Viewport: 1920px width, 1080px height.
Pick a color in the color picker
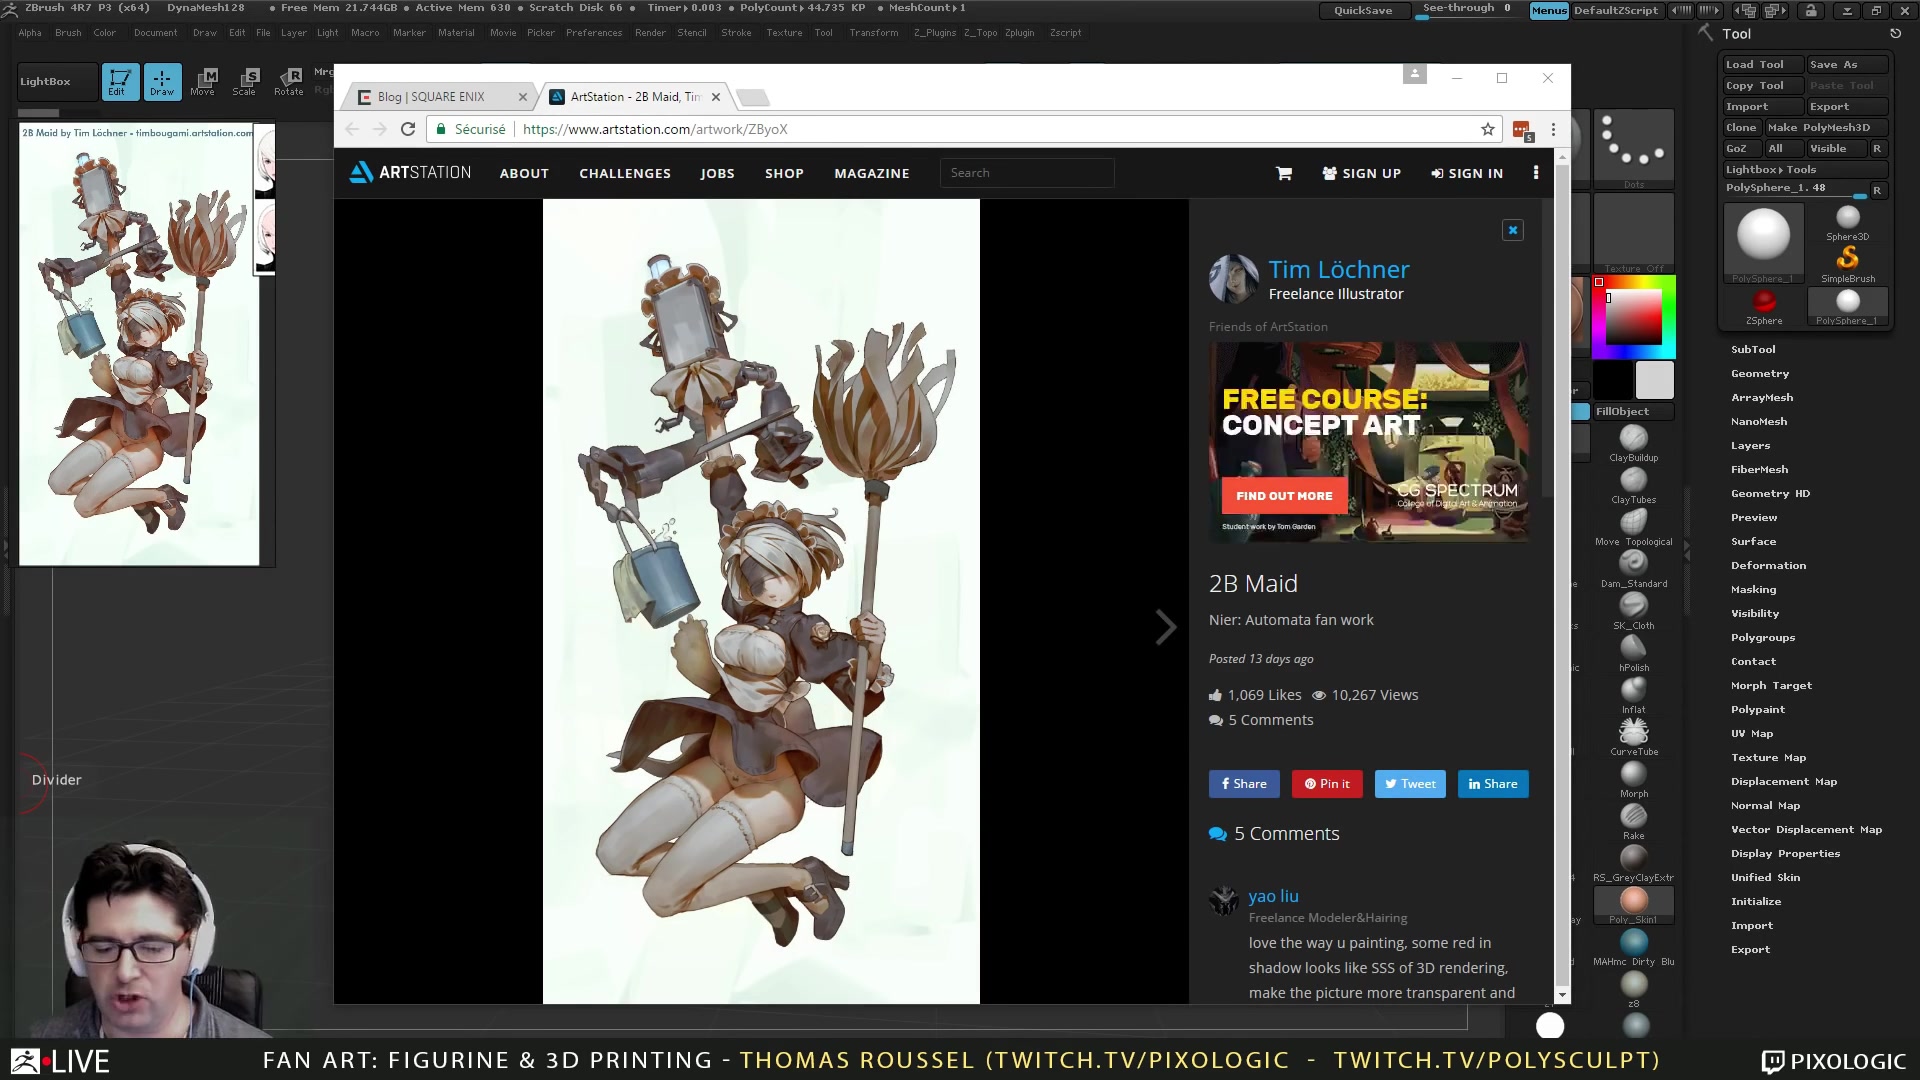(x=1633, y=316)
